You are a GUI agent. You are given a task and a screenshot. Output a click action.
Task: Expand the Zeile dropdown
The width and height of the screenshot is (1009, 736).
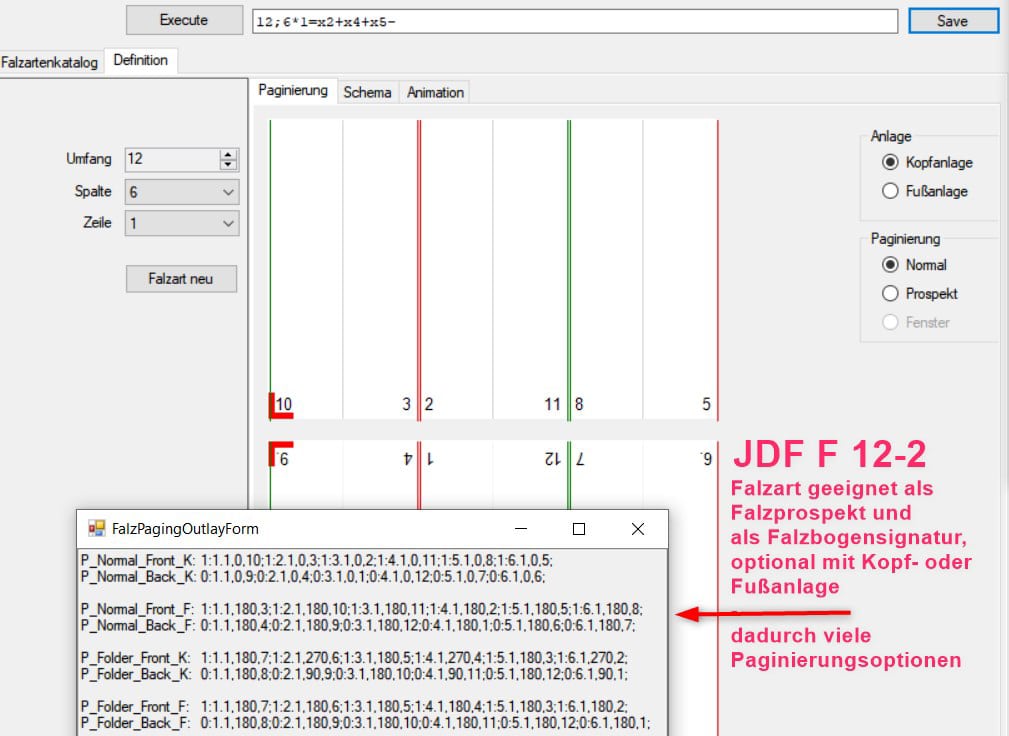coord(228,224)
